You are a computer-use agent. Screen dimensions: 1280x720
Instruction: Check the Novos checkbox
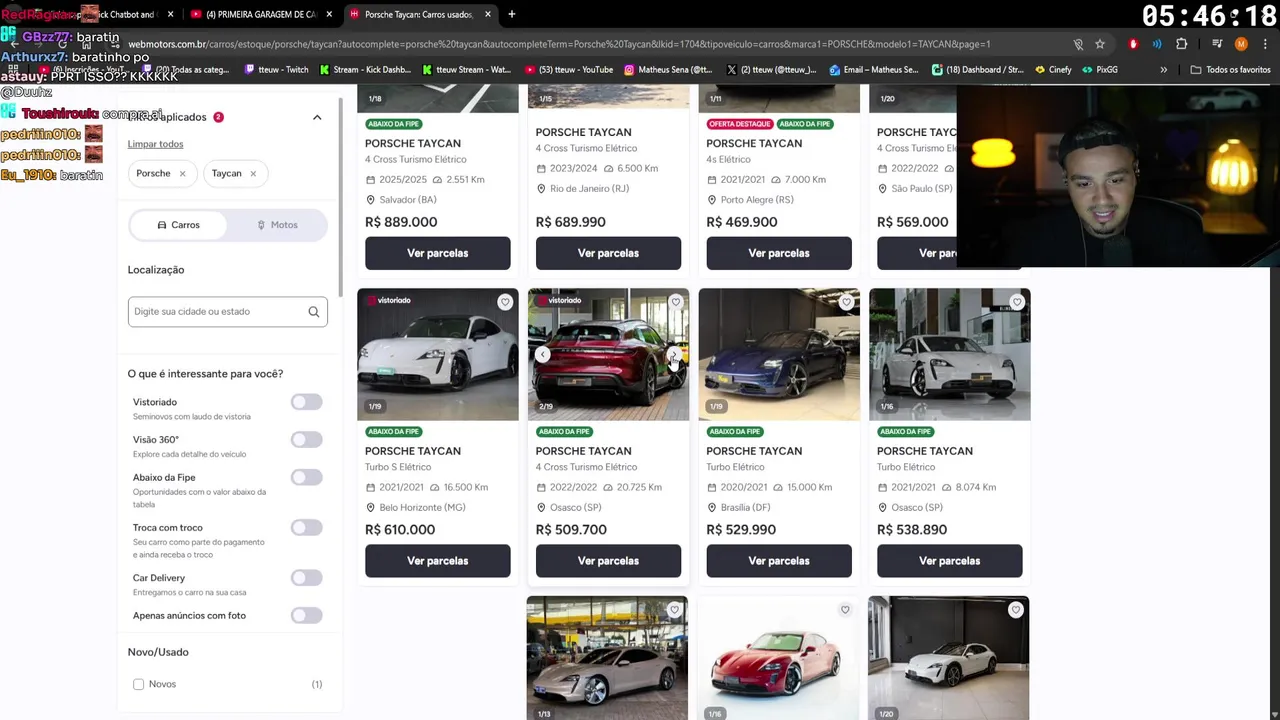139,684
